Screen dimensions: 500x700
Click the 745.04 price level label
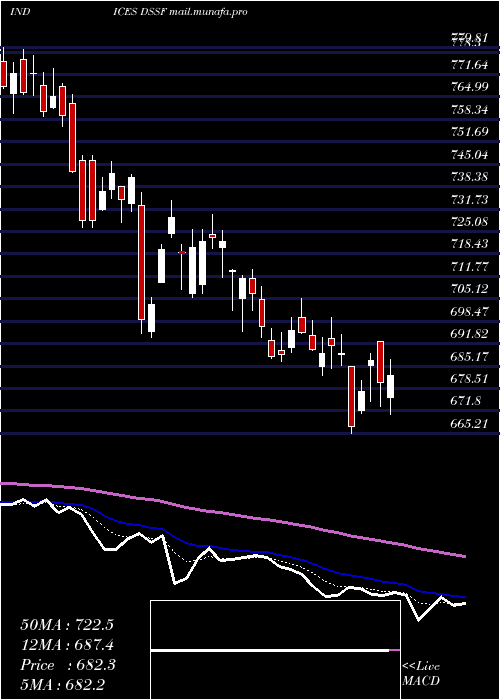click(x=469, y=155)
